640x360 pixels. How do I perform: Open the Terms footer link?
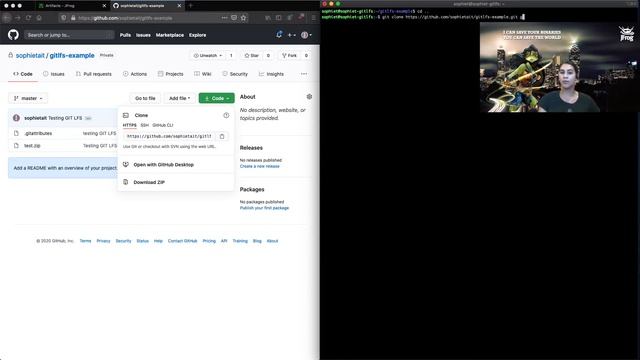click(85, 241)
